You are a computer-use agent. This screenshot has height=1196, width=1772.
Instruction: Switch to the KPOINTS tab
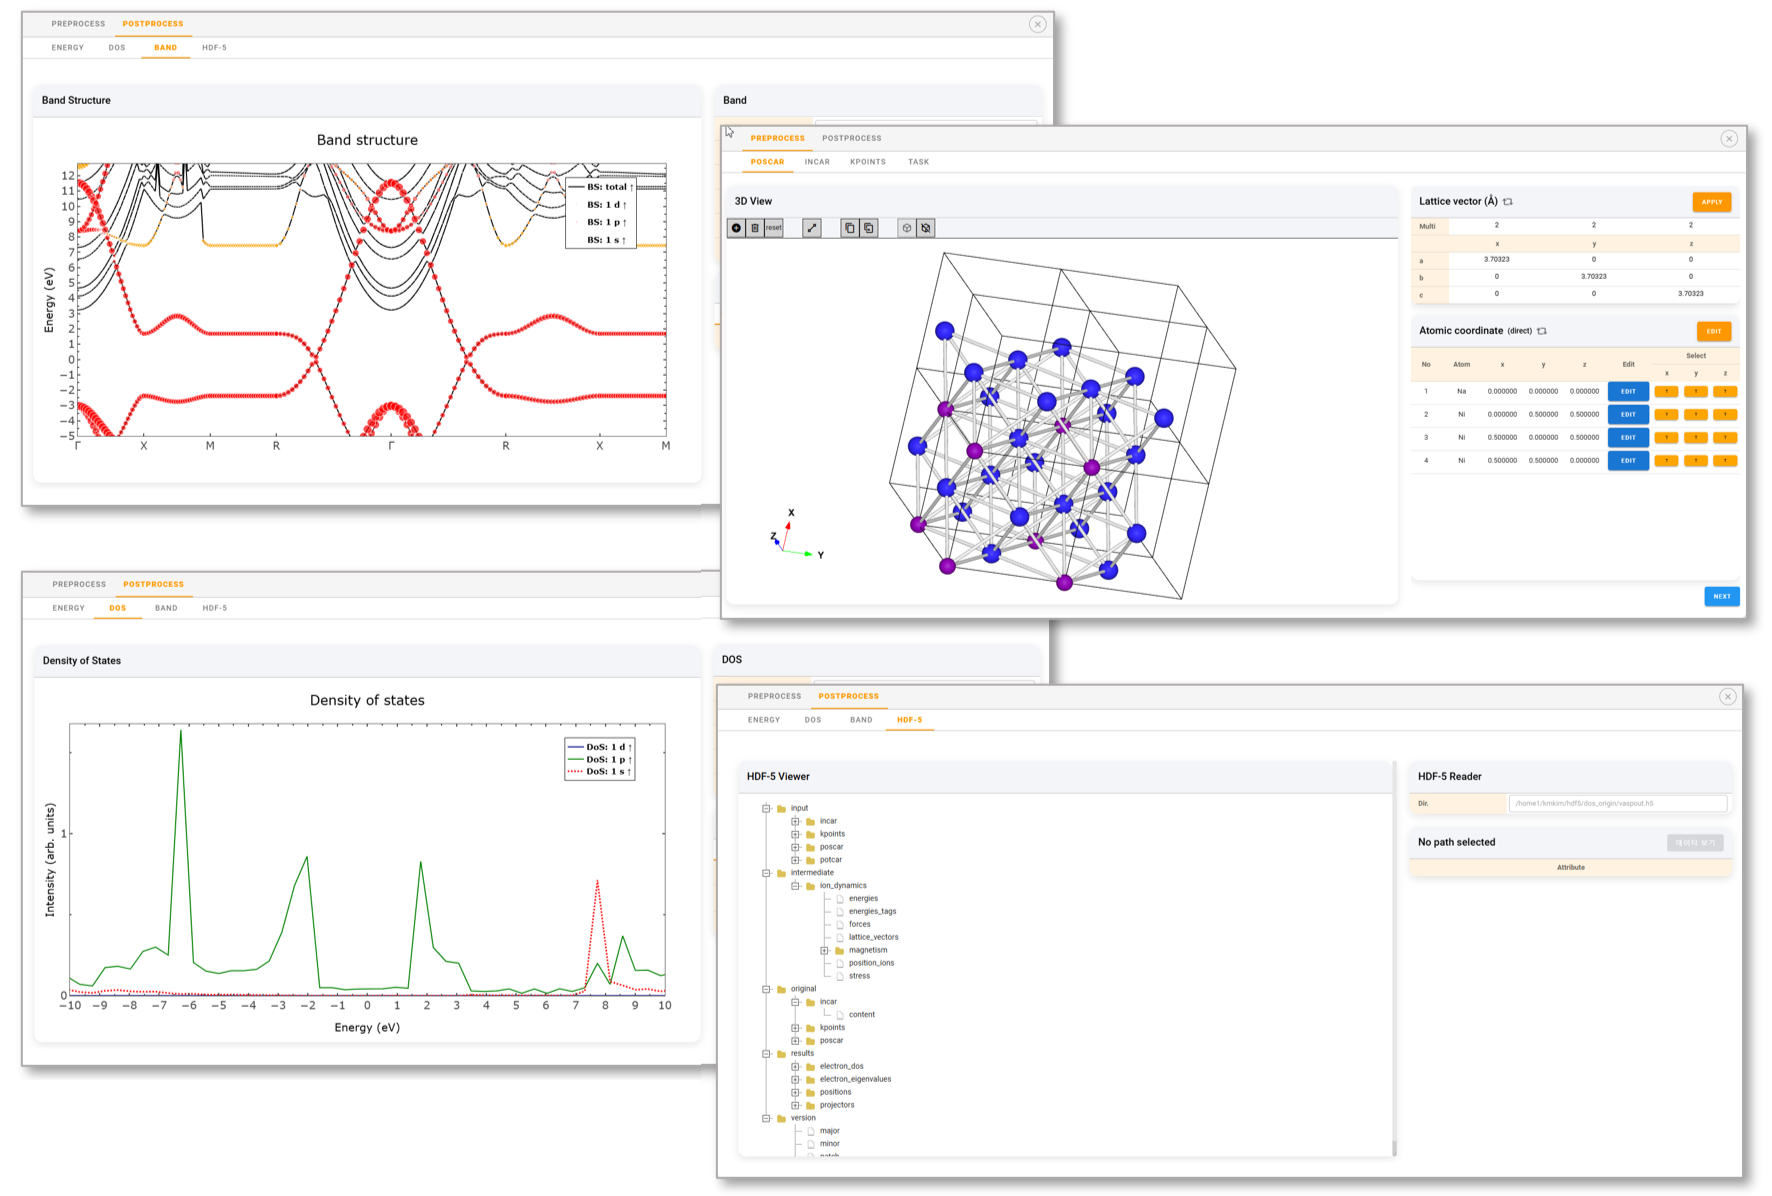867,162
